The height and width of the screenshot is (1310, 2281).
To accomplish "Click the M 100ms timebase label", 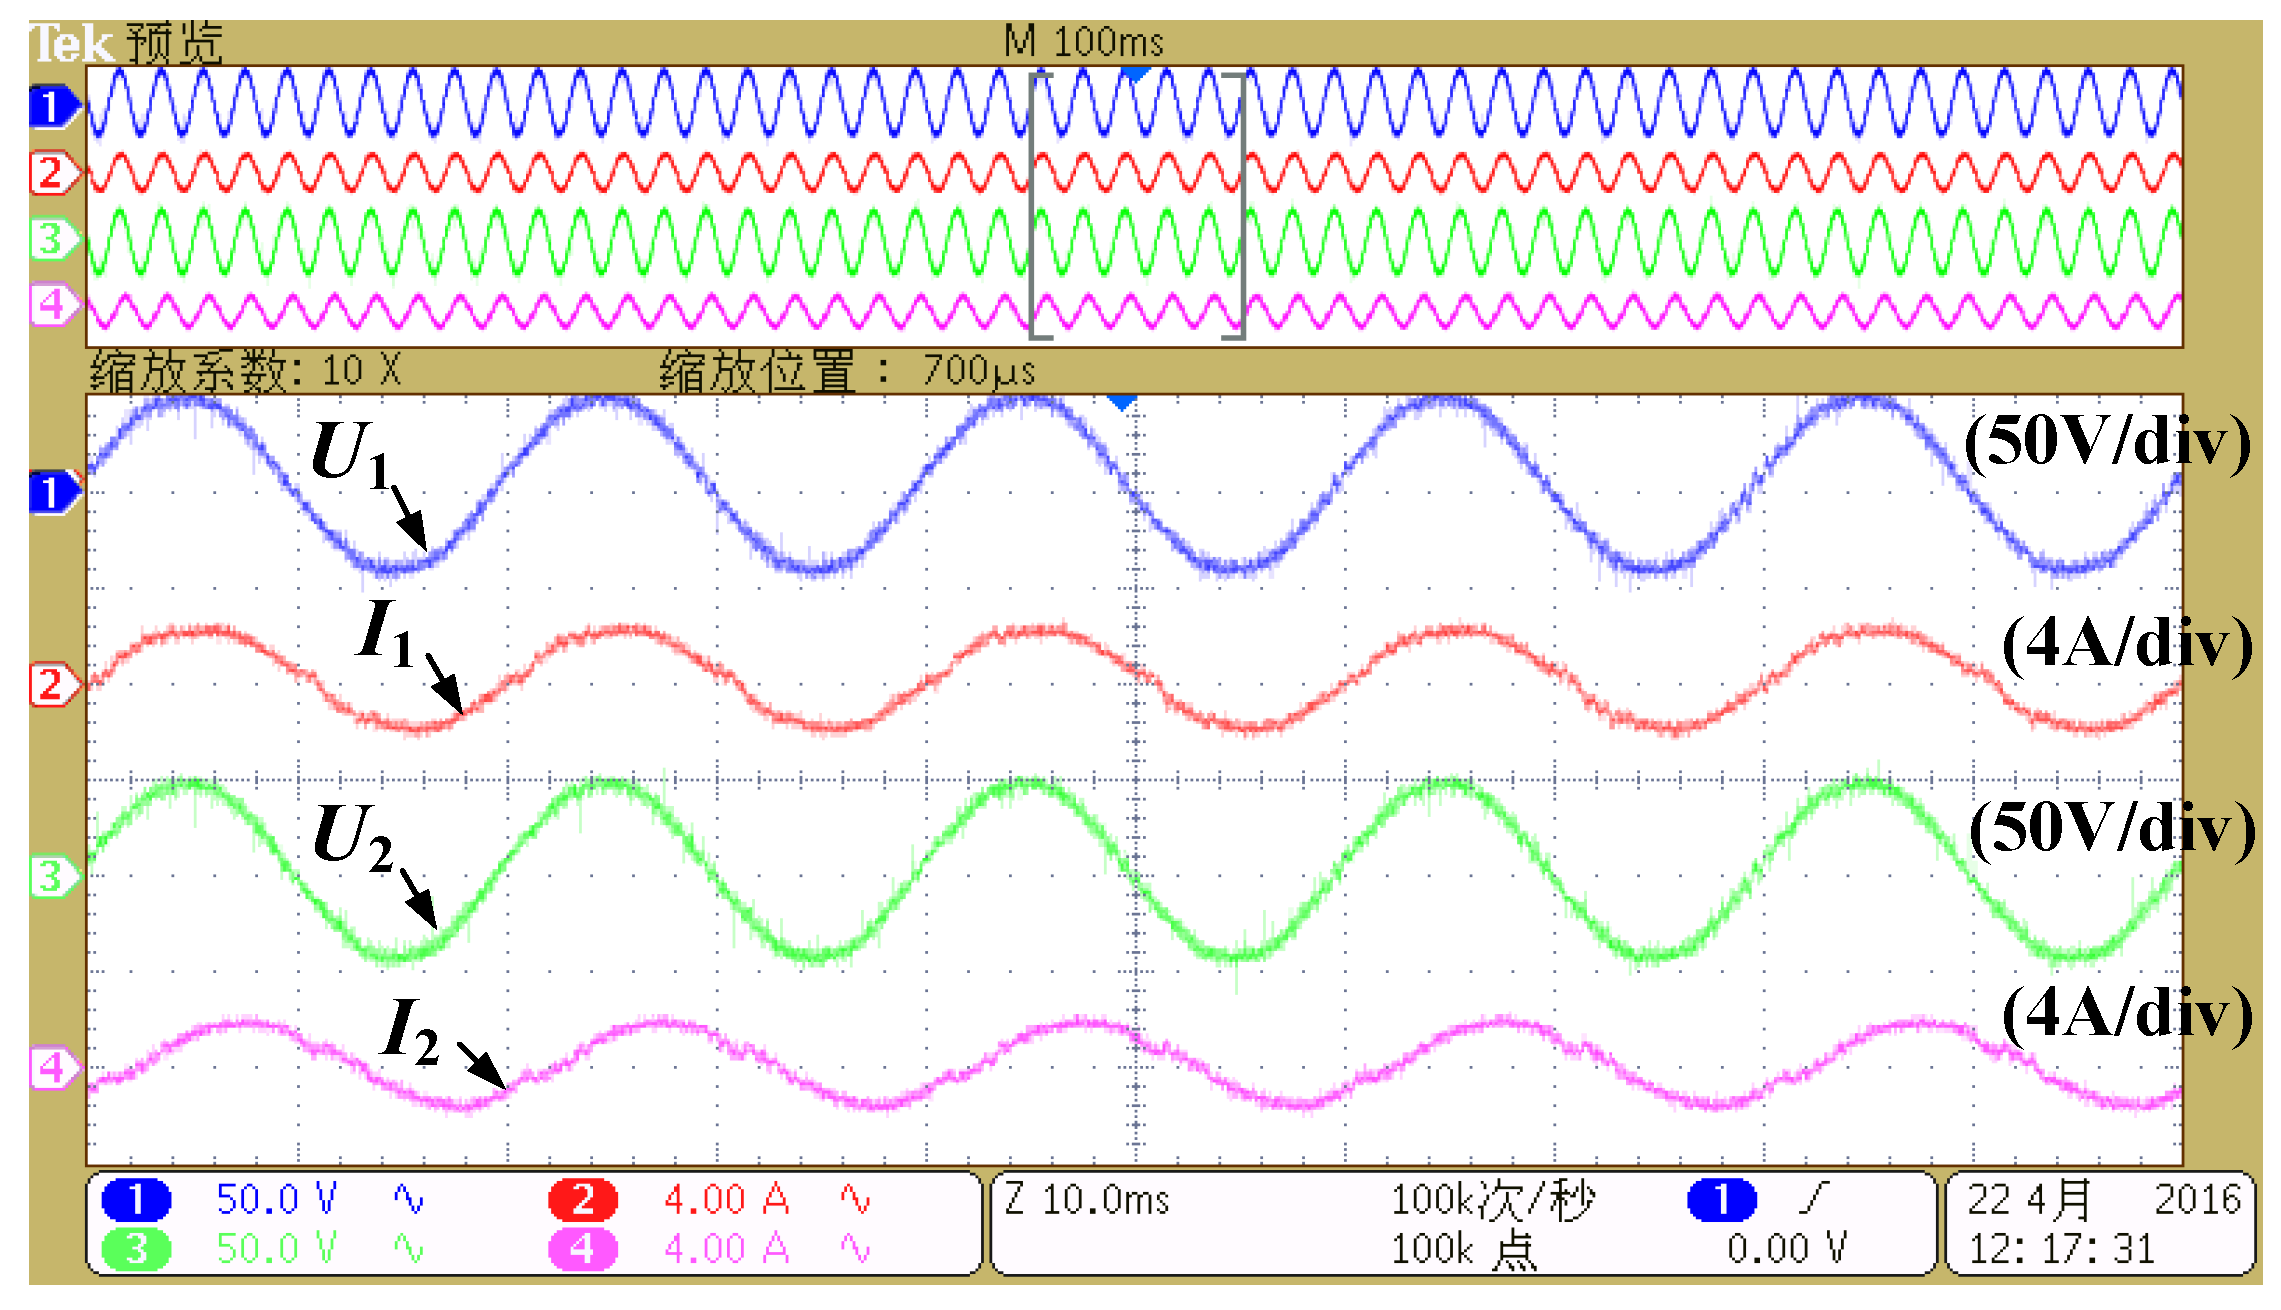I will pyautogui.click(x=1084, y=42).
